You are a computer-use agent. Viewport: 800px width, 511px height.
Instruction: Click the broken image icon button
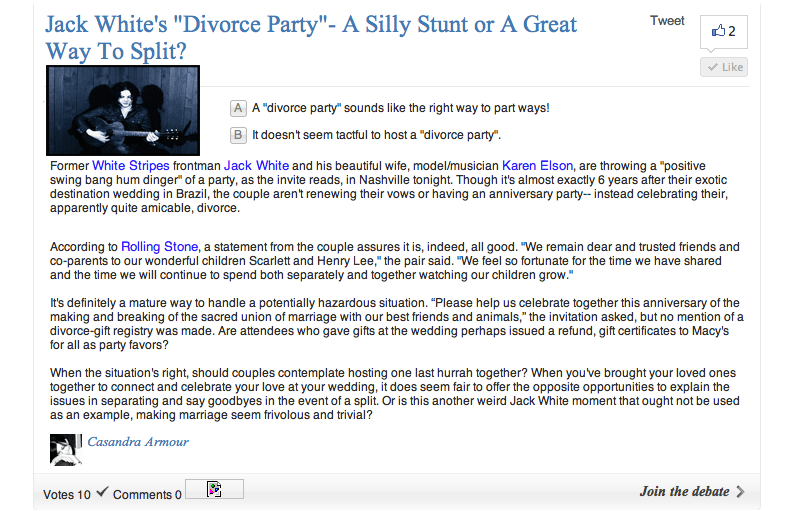(214, 489)
